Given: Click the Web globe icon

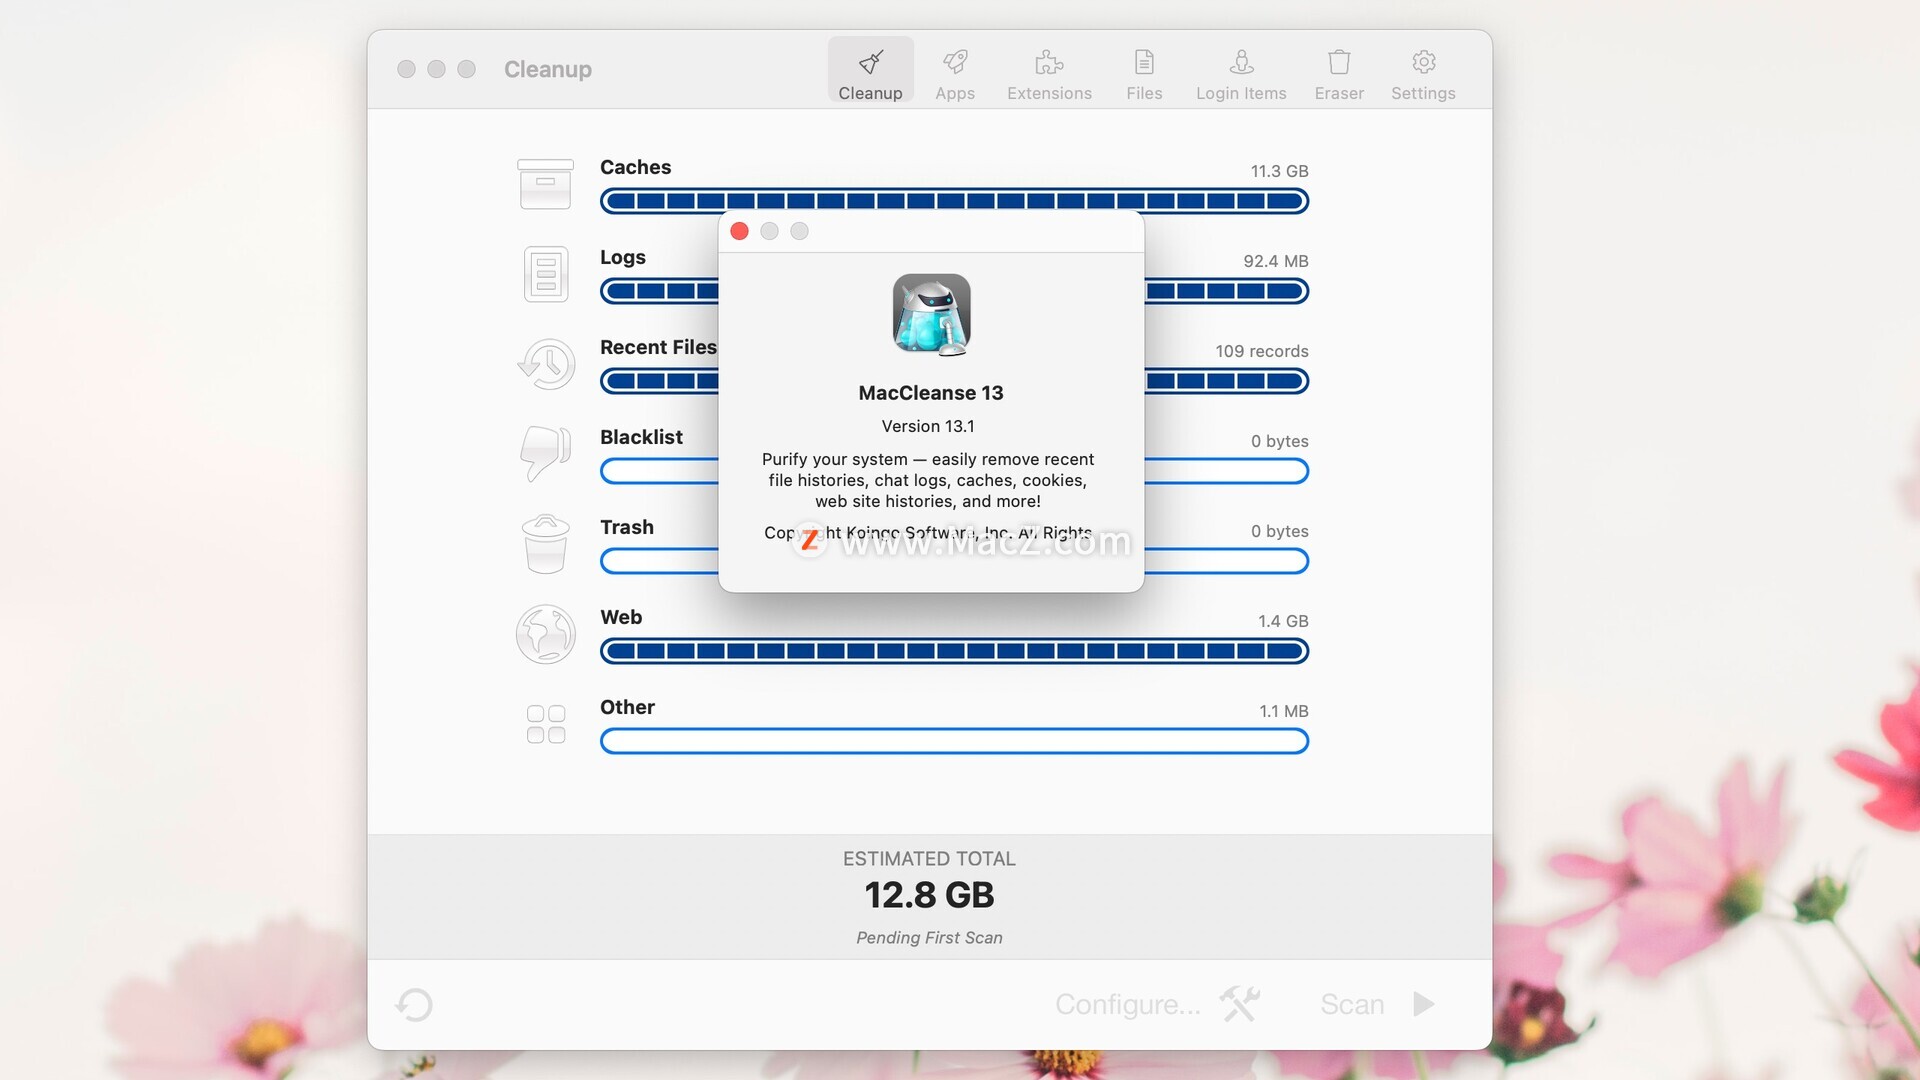Looking at the screenshot, I should (546, 634).
